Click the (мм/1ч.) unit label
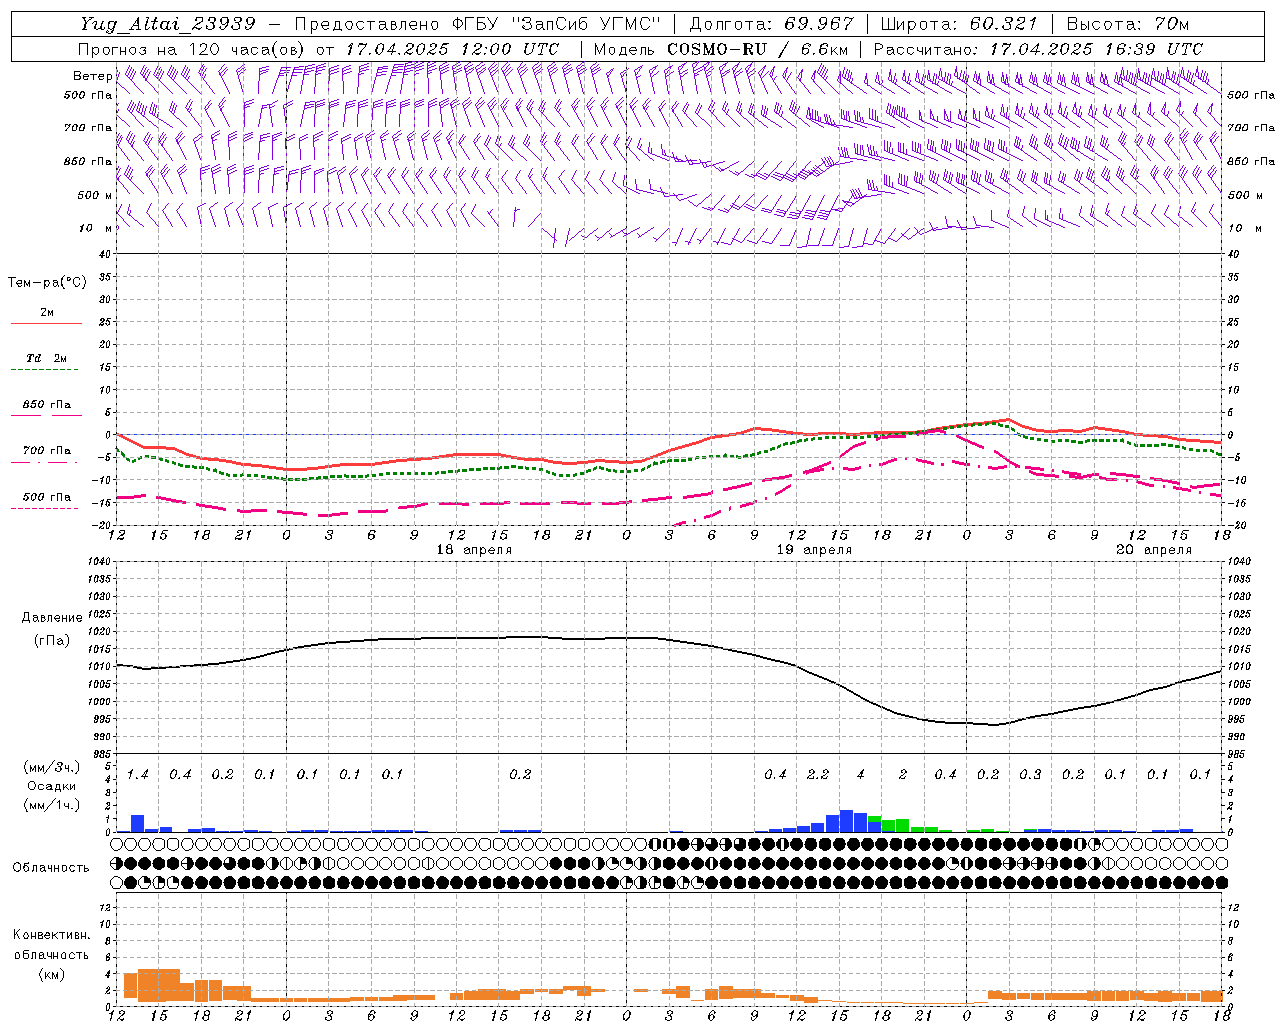 point(52,805)
